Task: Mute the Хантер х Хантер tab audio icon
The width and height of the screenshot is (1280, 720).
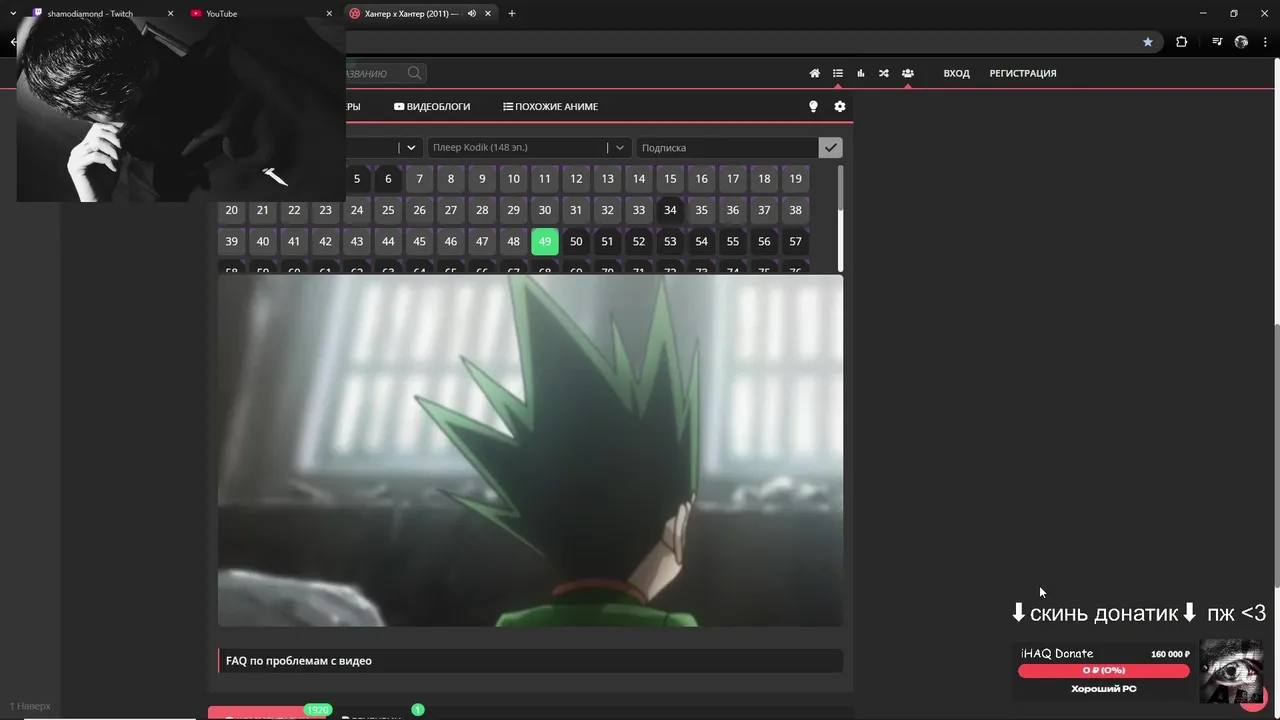Action: click(472, 14)
